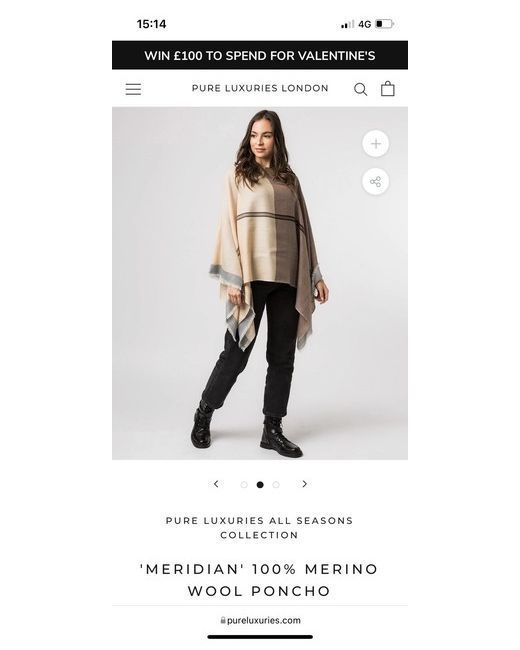Show previous image with left arrow

[216, 484]
